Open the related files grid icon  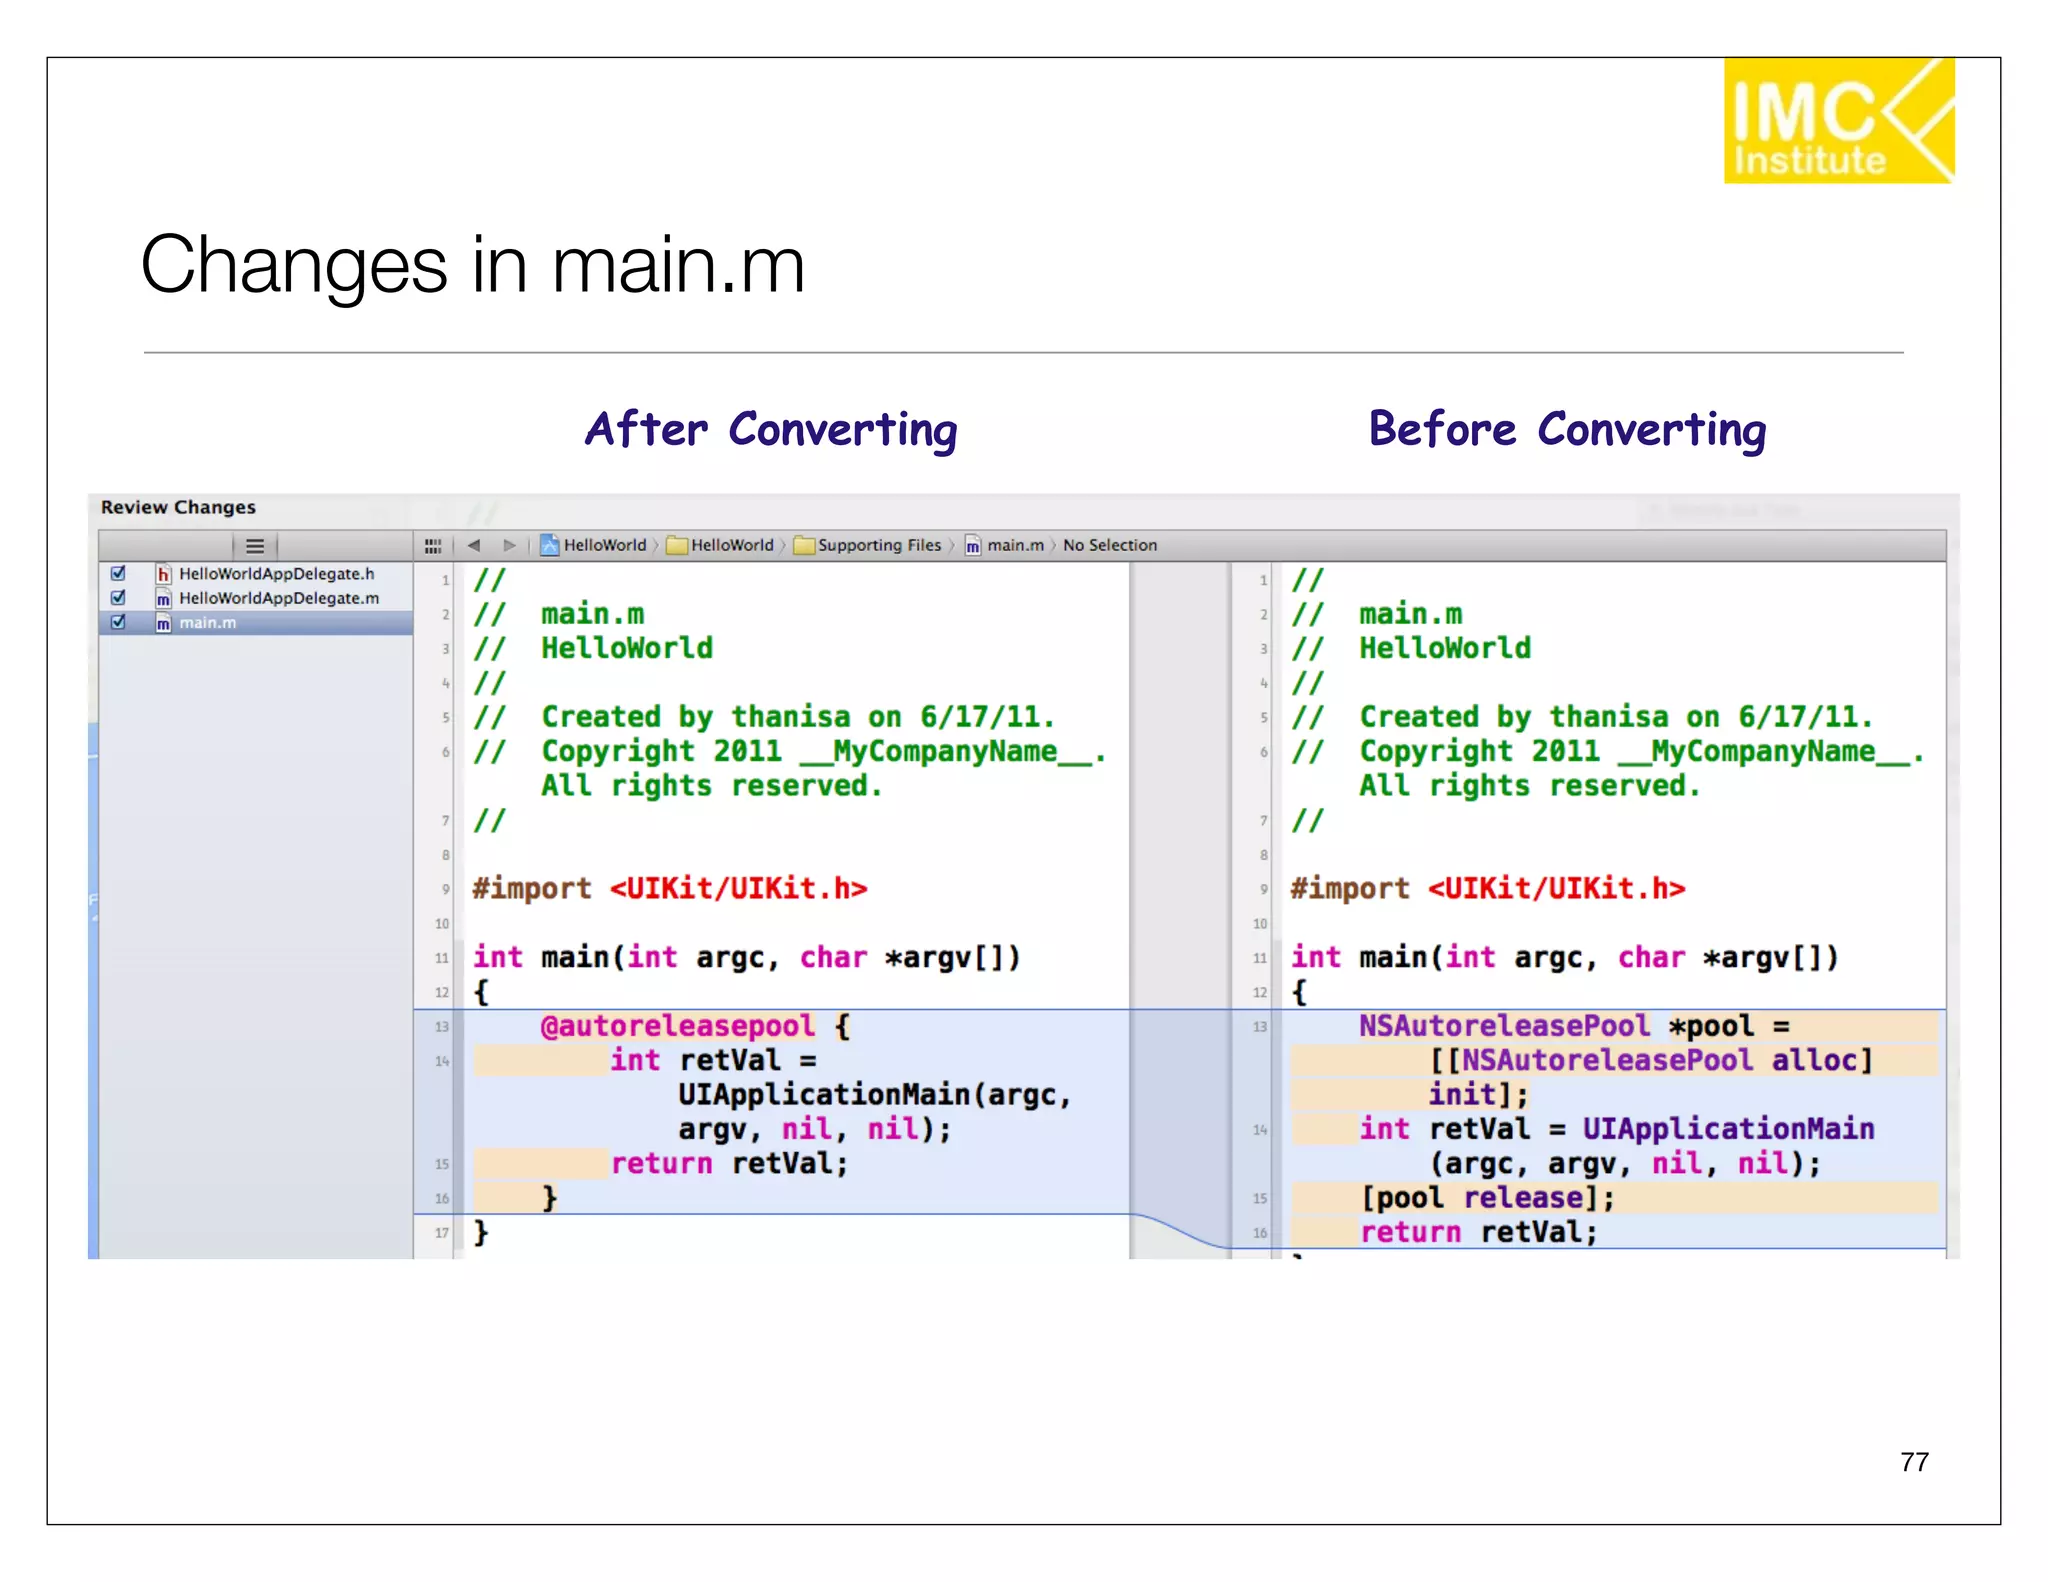[433, 546]
